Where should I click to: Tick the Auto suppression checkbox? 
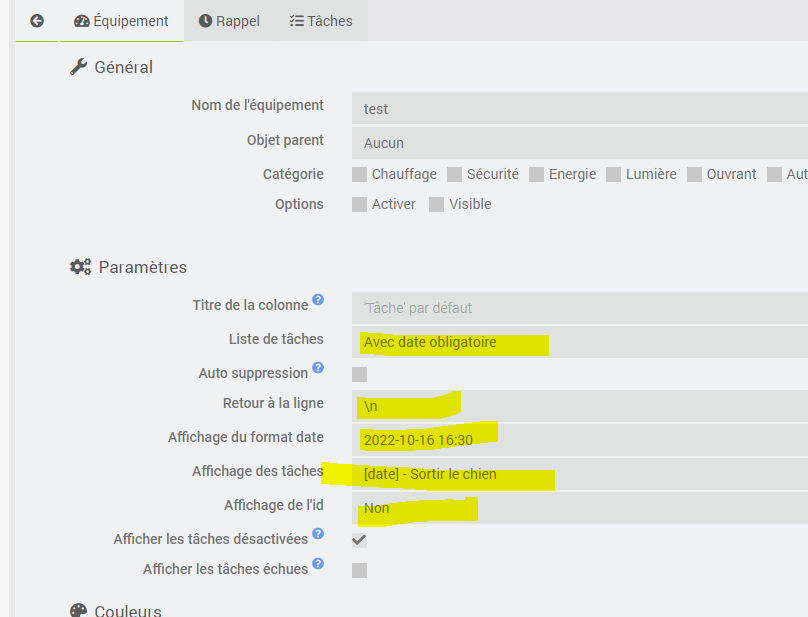pyautogui.click(x=360, y=375)
